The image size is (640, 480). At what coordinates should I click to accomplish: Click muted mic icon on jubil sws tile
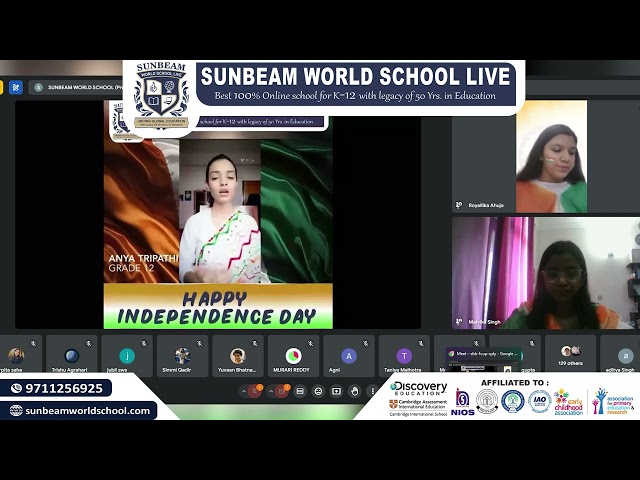[144, 344]
